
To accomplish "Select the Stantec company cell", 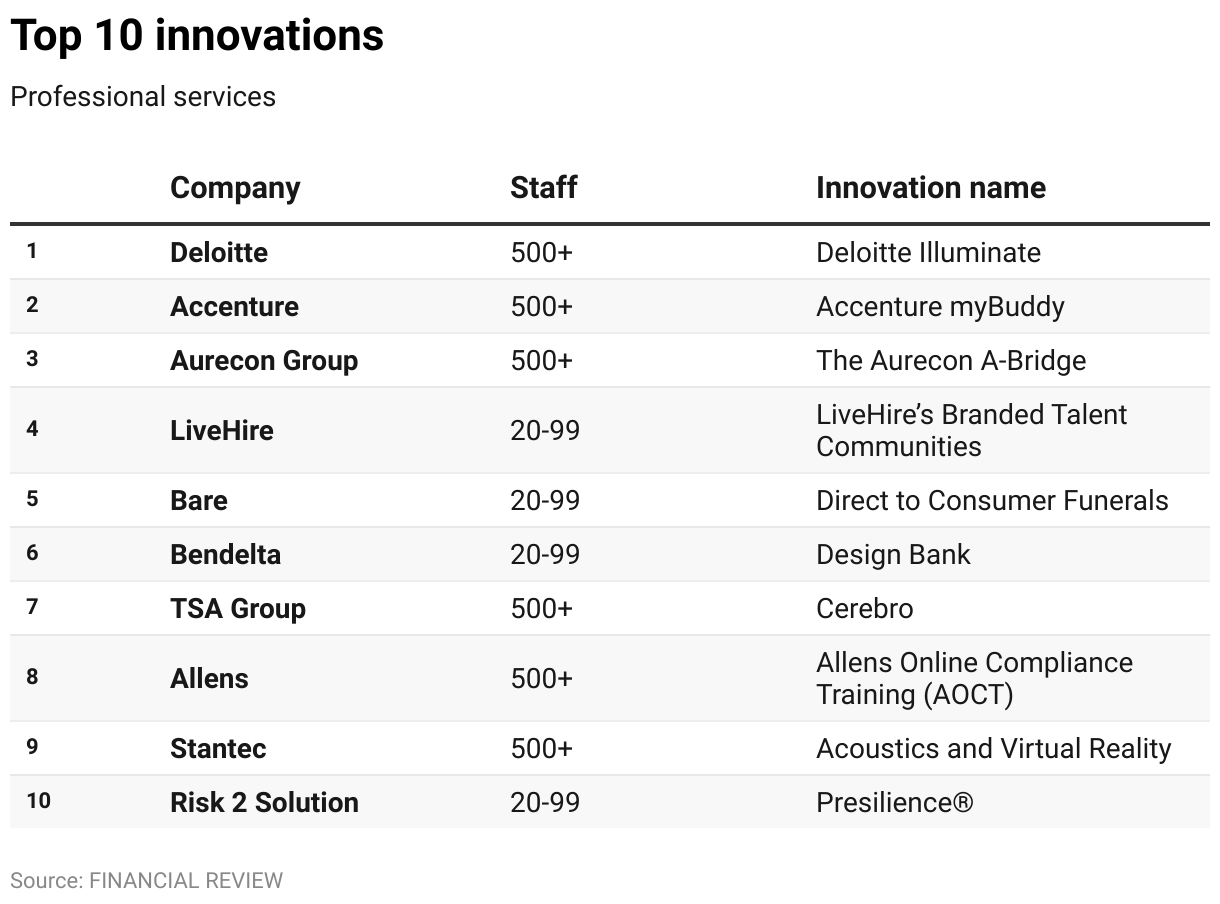I will pyautogui.click(x=218, y=748).
